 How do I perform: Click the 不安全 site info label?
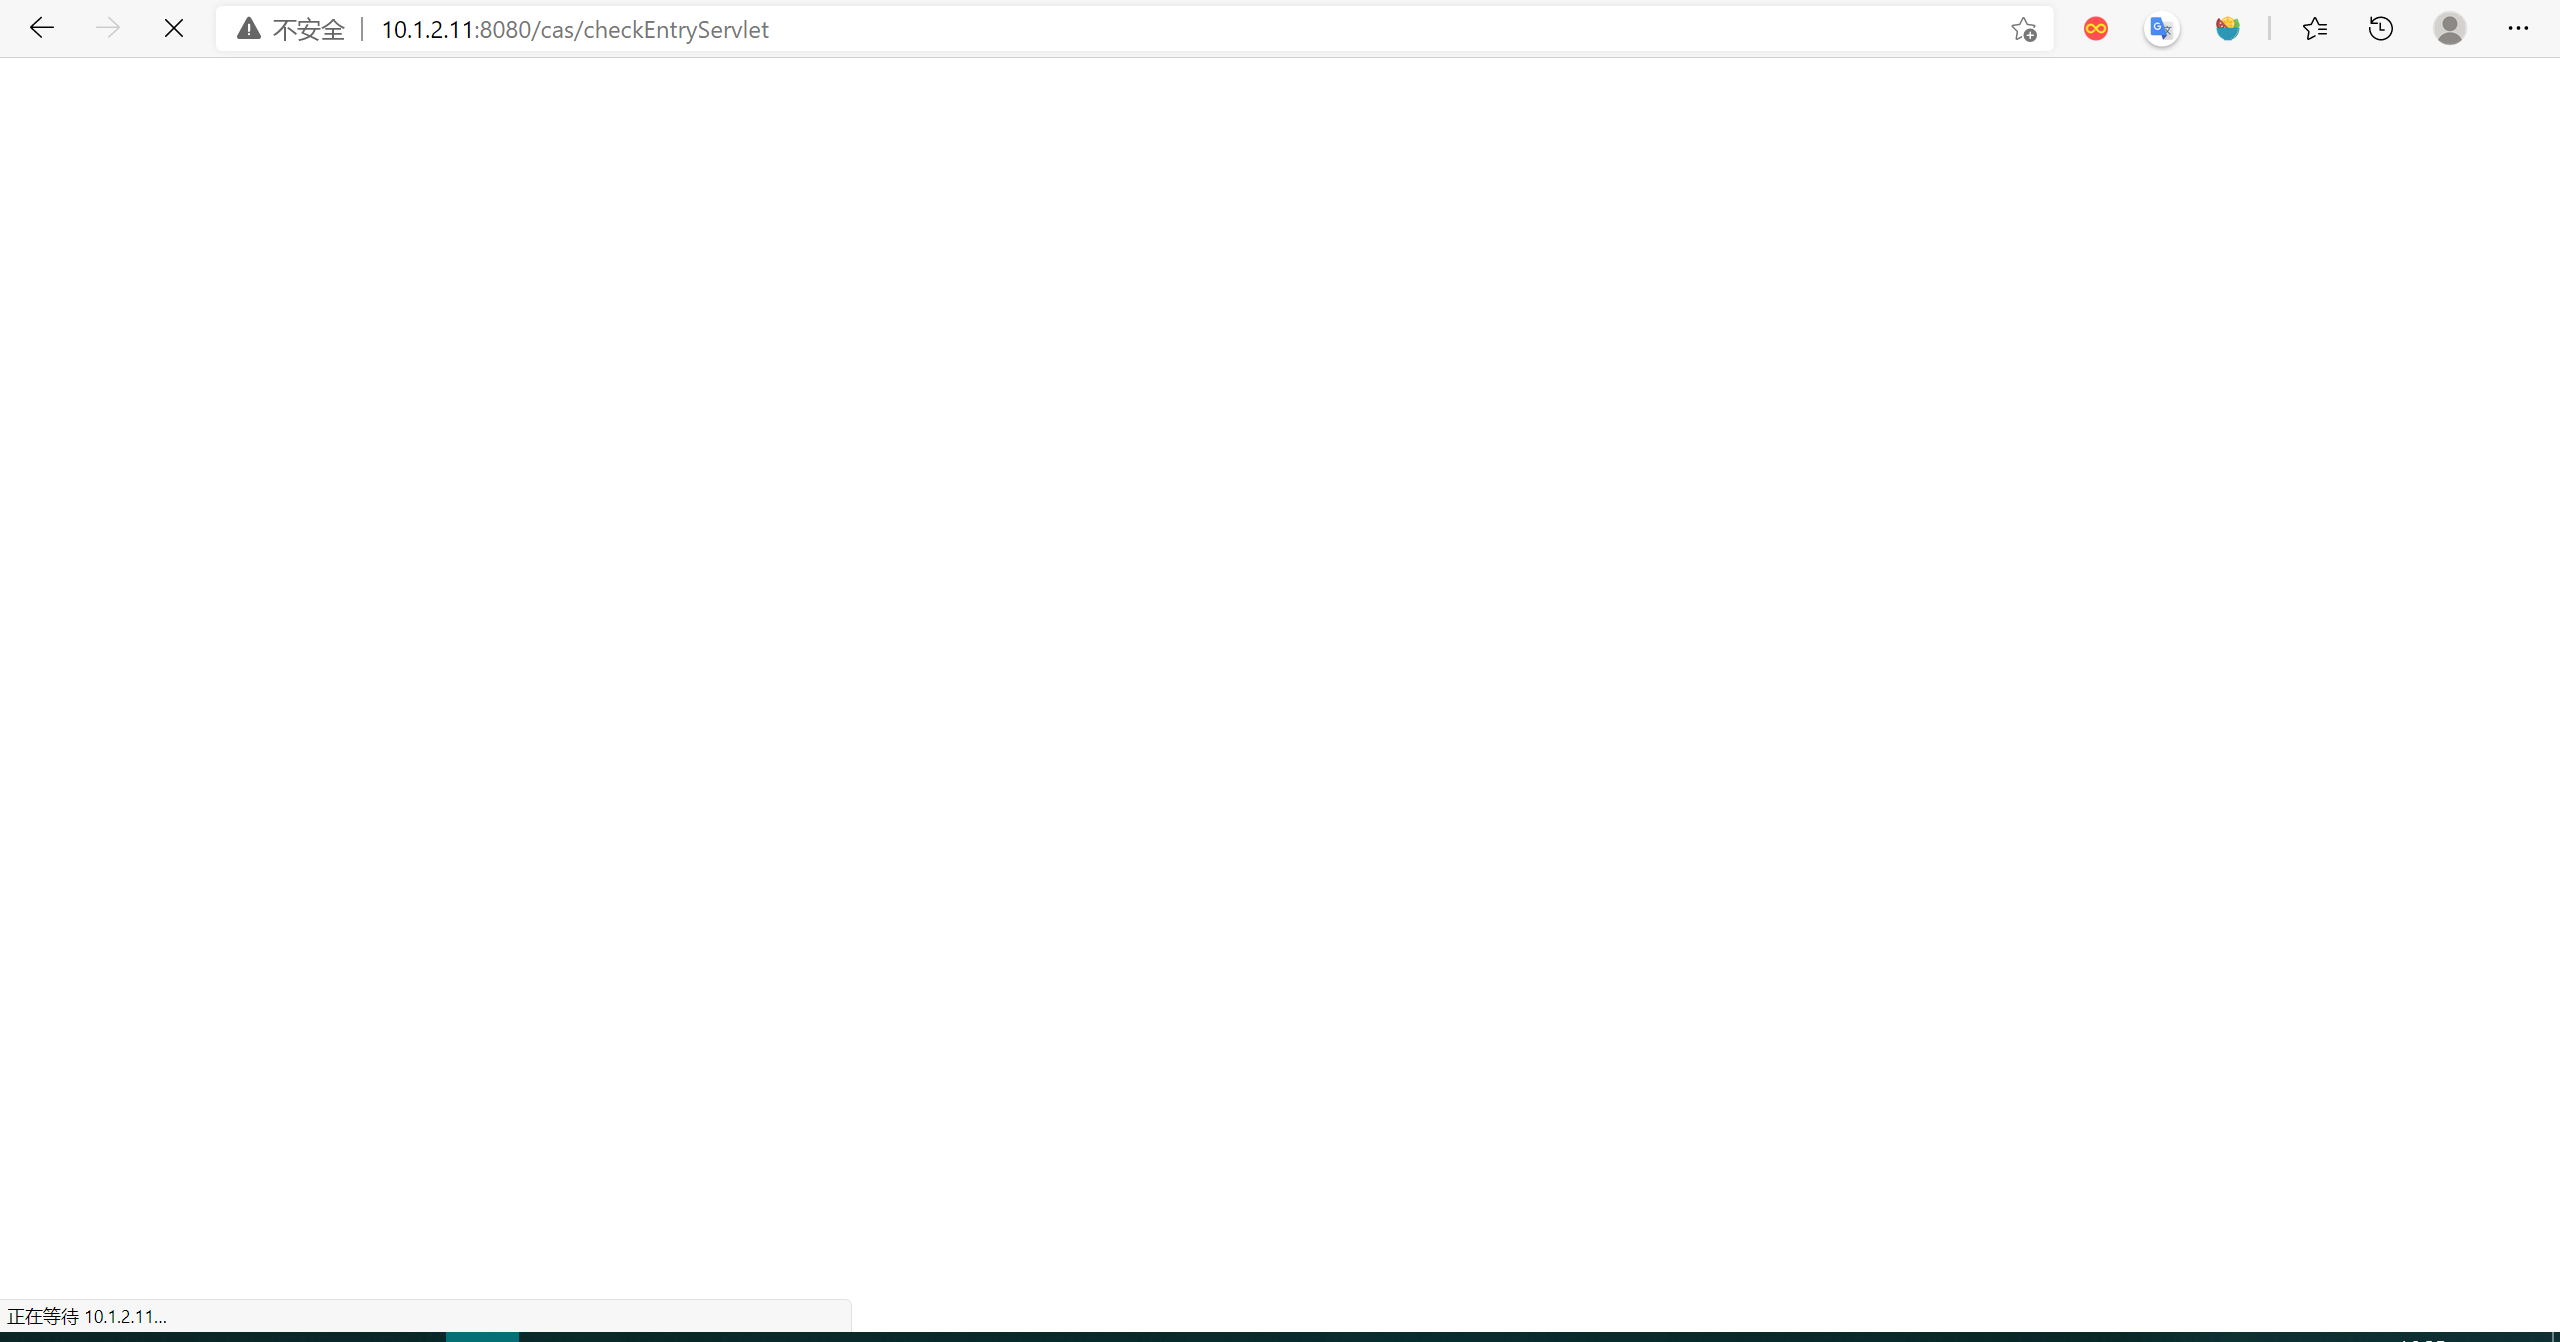308,30
